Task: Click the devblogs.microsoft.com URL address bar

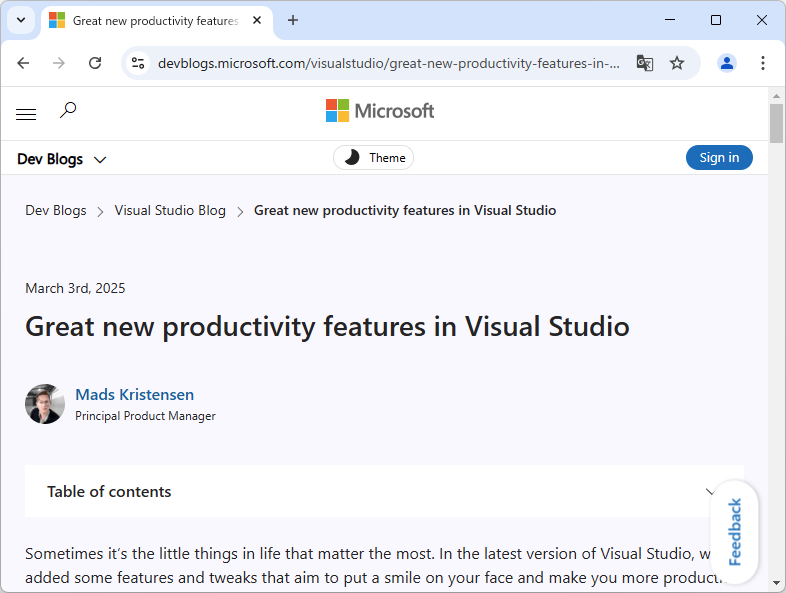Action: pos(388,63)
